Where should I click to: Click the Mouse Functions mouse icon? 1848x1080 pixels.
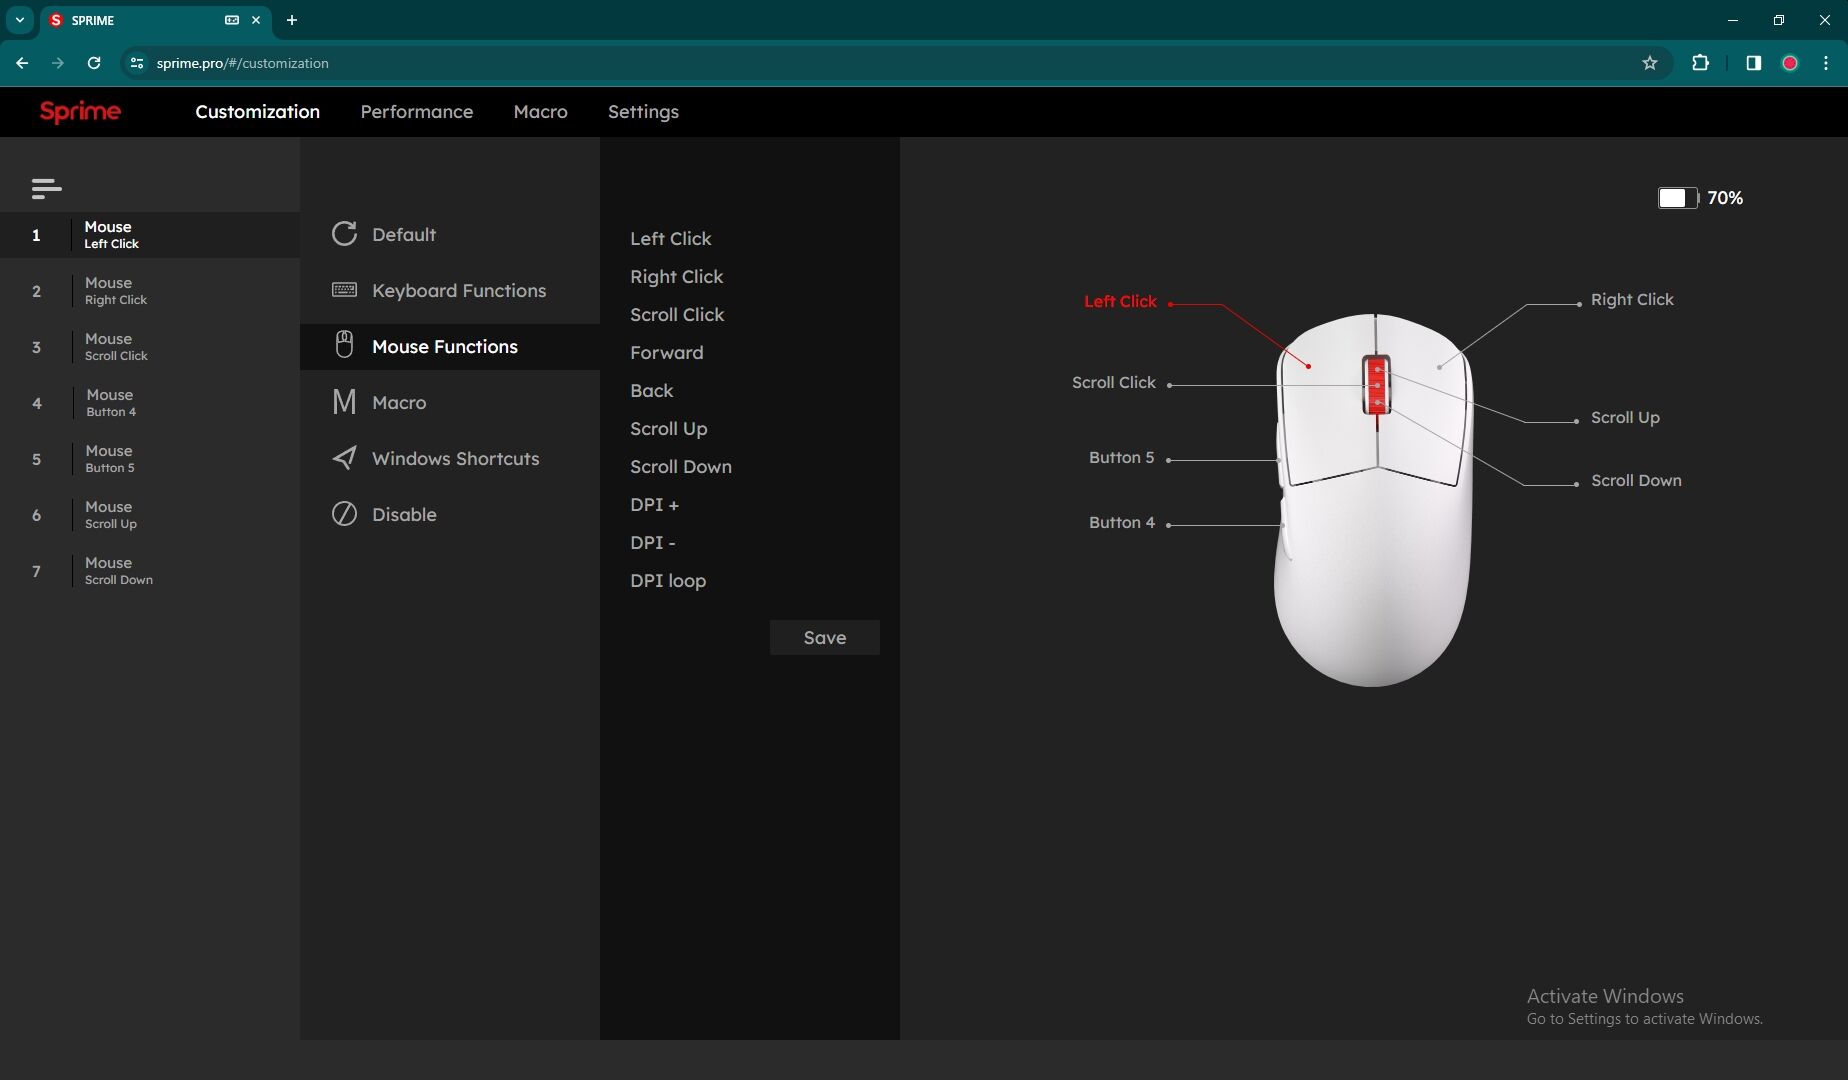[x=344, y=345]
